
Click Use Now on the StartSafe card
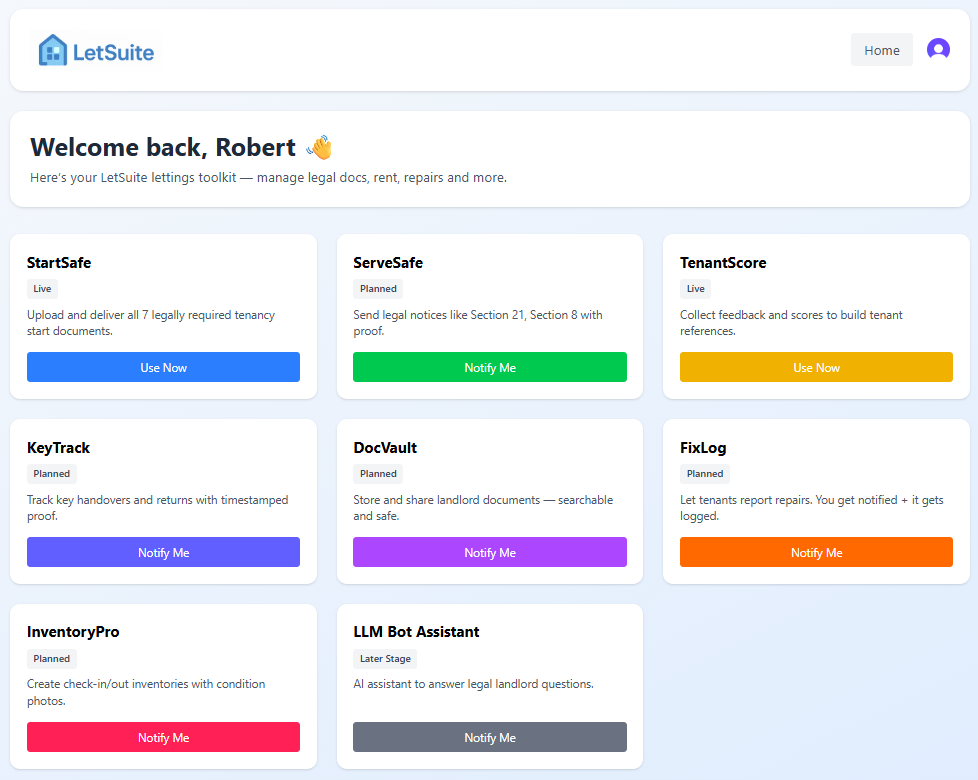(x=163, y=367)
